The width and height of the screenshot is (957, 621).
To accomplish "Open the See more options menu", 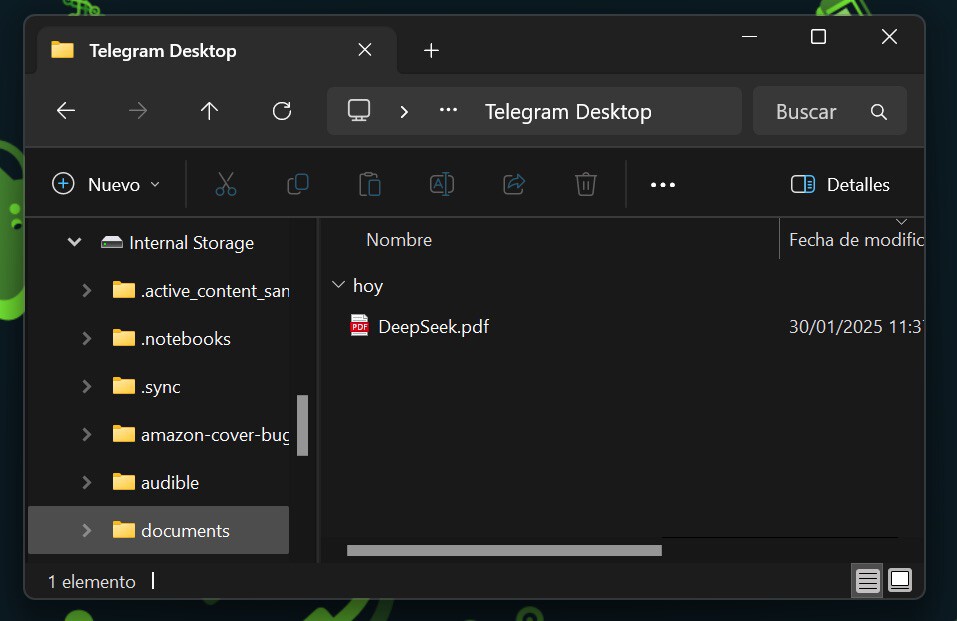I will pos(663,184).
